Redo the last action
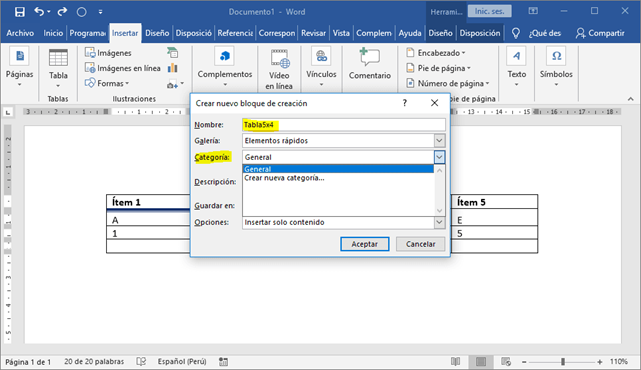Image resolution: width=641 pixels, height=370 pixels. pyautogui.click(x=62, y=11)
